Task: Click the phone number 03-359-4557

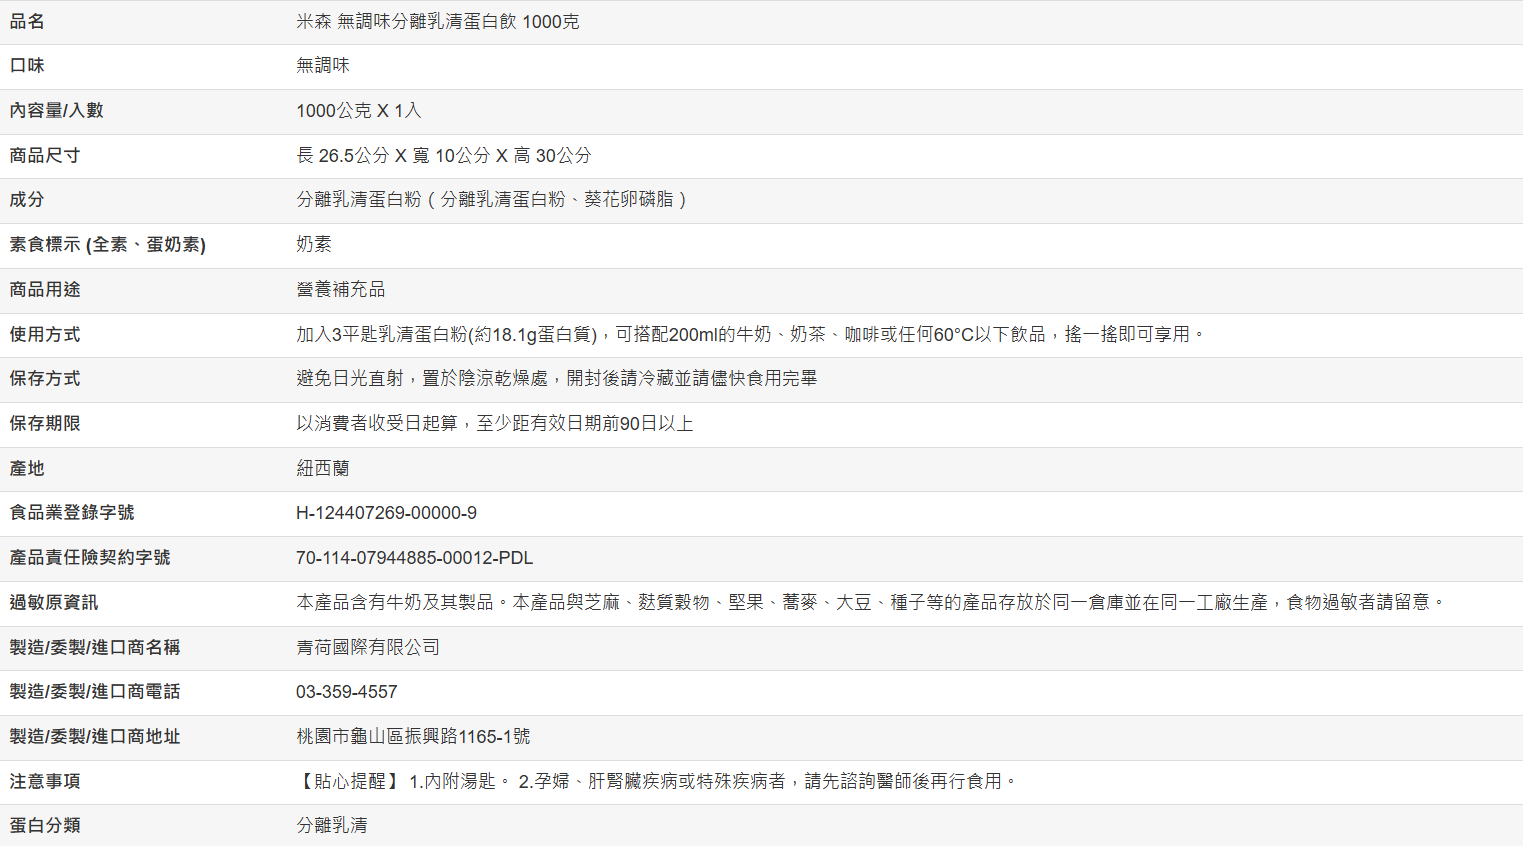Action: [346, 692]
